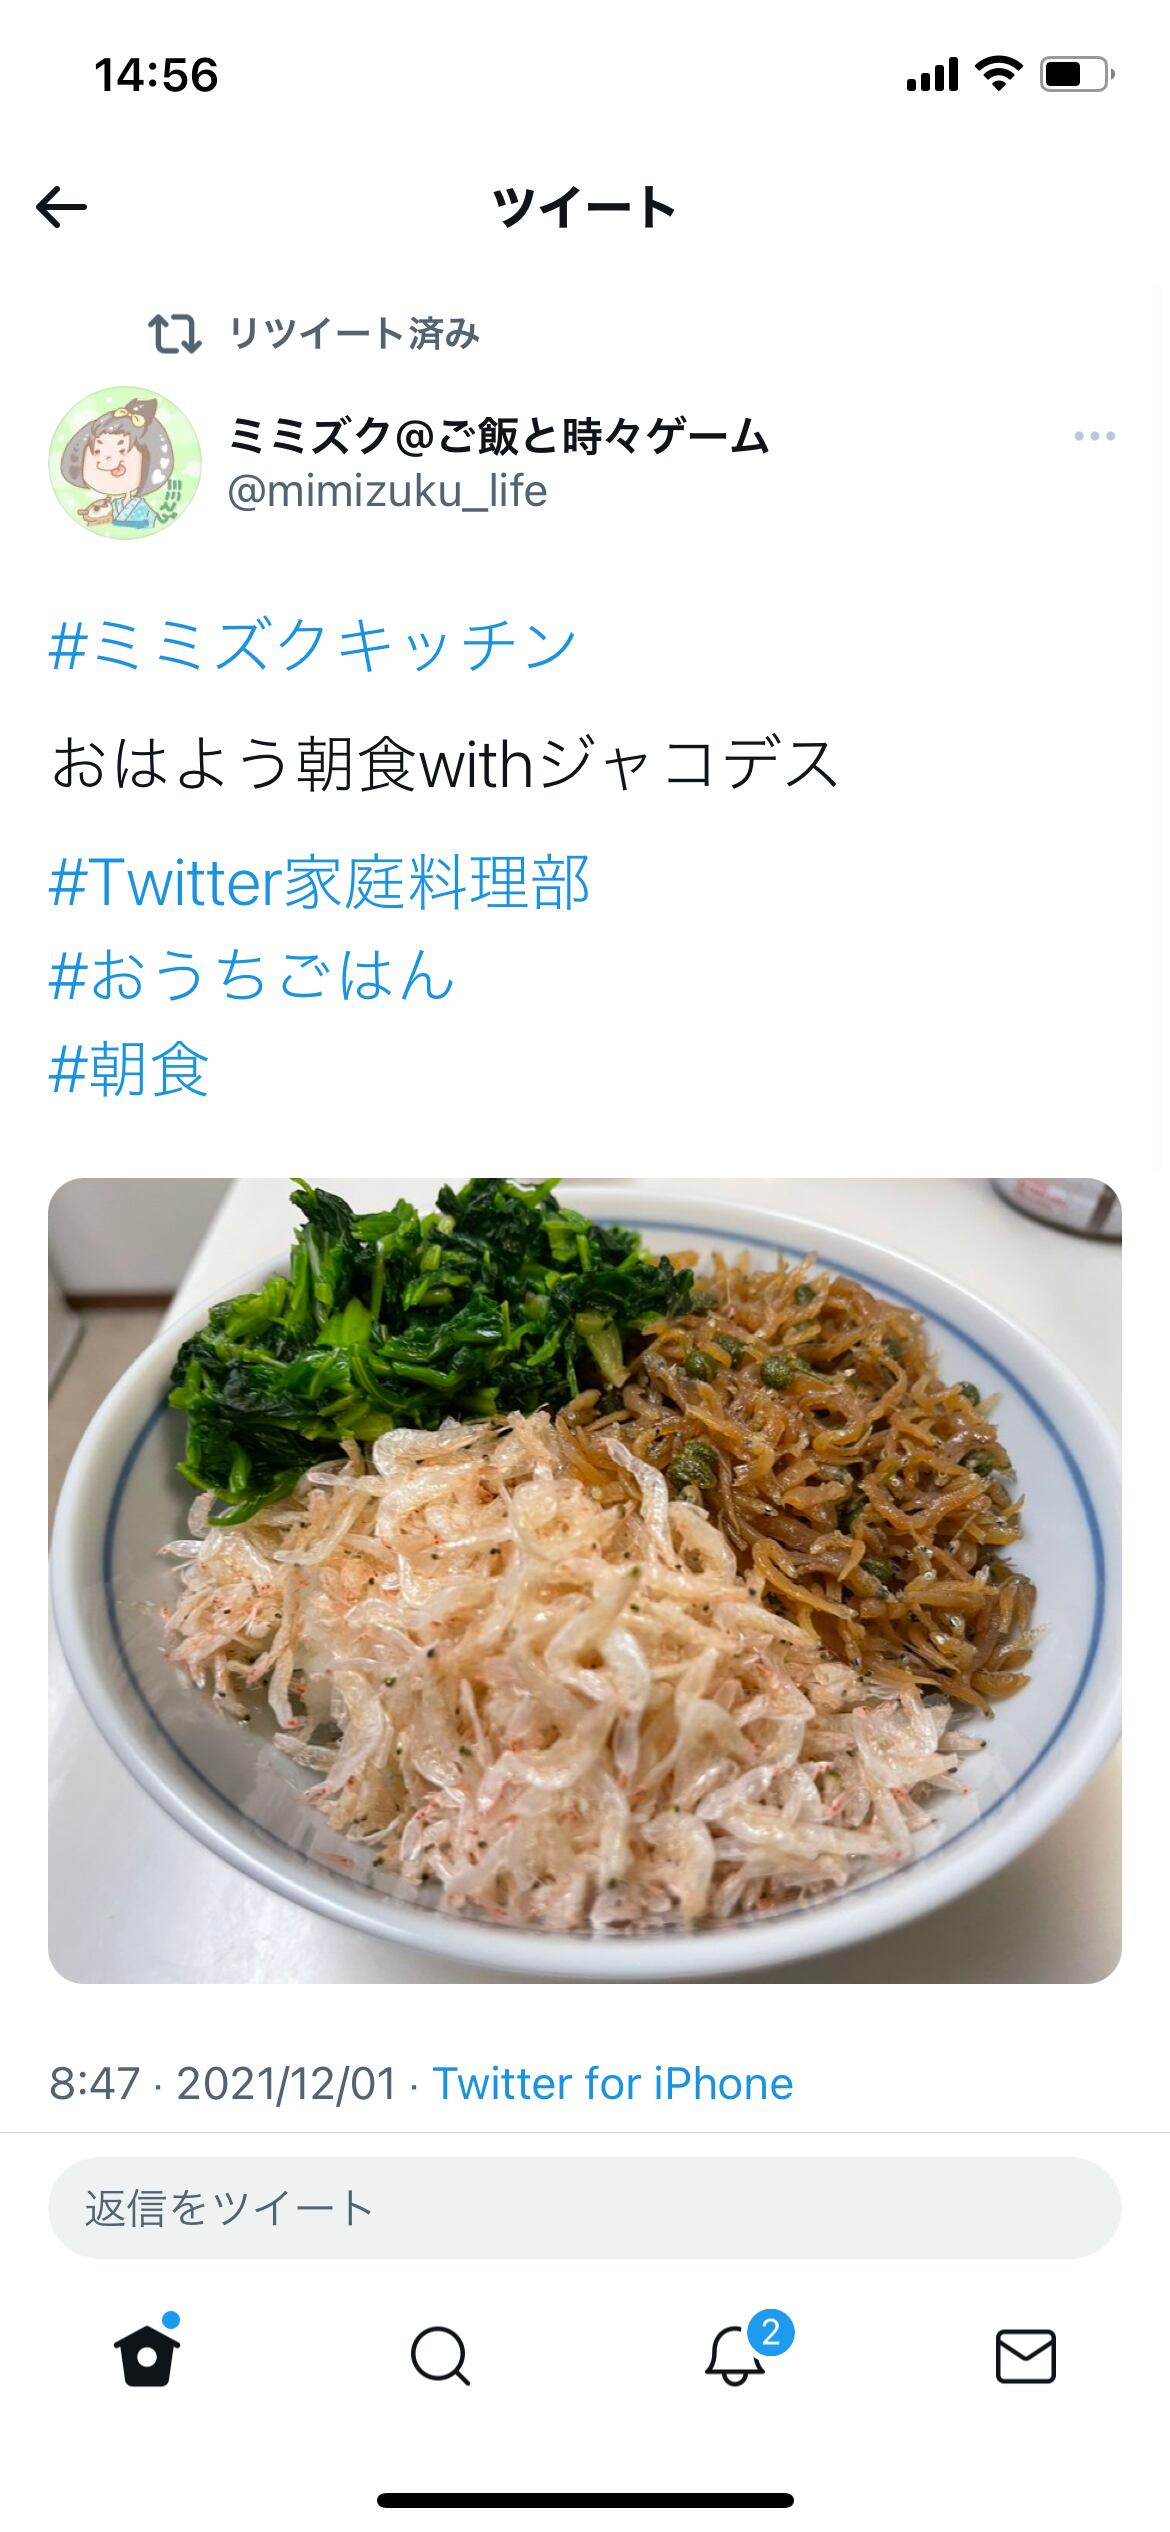Viewport: 1170px width, 2532px height.
Task: Open the Twitter for iPhone source link
Action: (x=613, y=2084)
